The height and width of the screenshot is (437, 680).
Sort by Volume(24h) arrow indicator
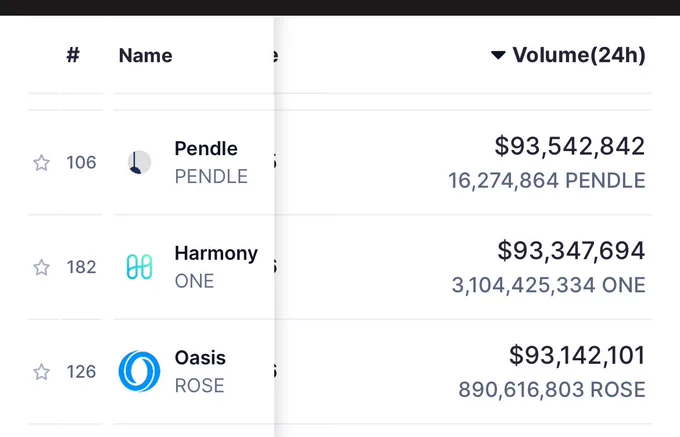tap(498, 55)
